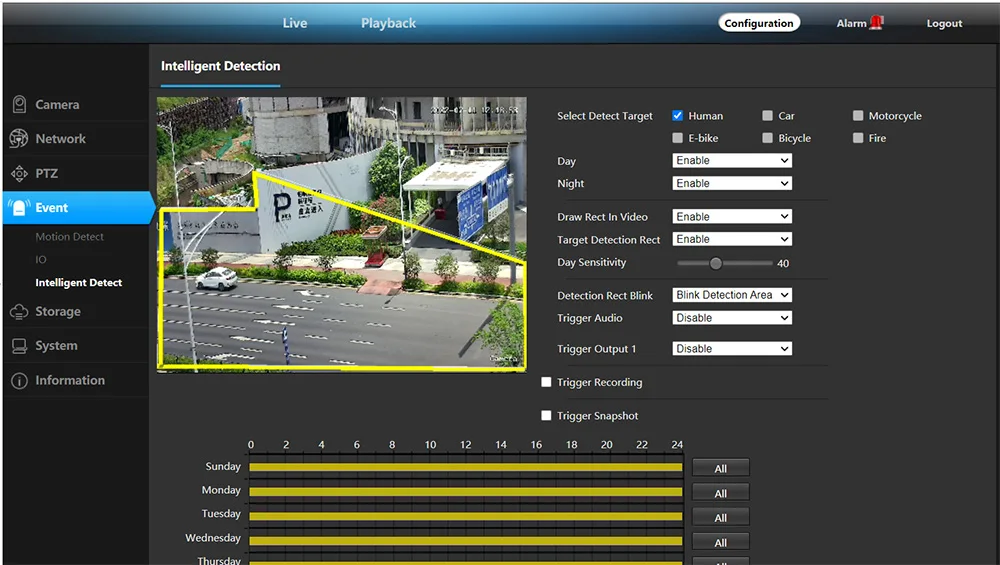Enable the Car detect target

767,115
